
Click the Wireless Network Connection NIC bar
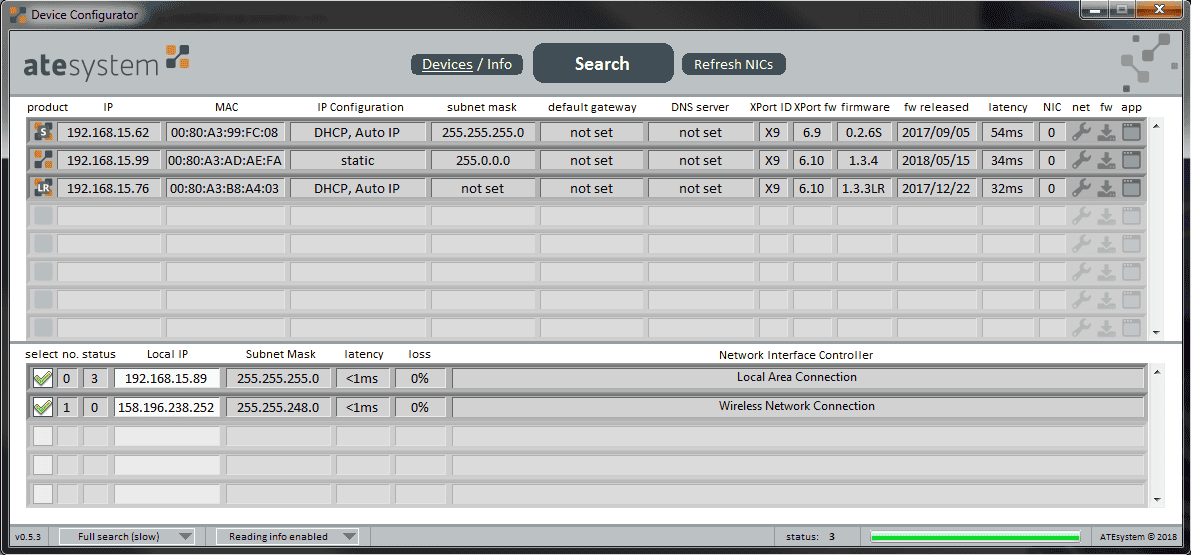pos(798,407)
